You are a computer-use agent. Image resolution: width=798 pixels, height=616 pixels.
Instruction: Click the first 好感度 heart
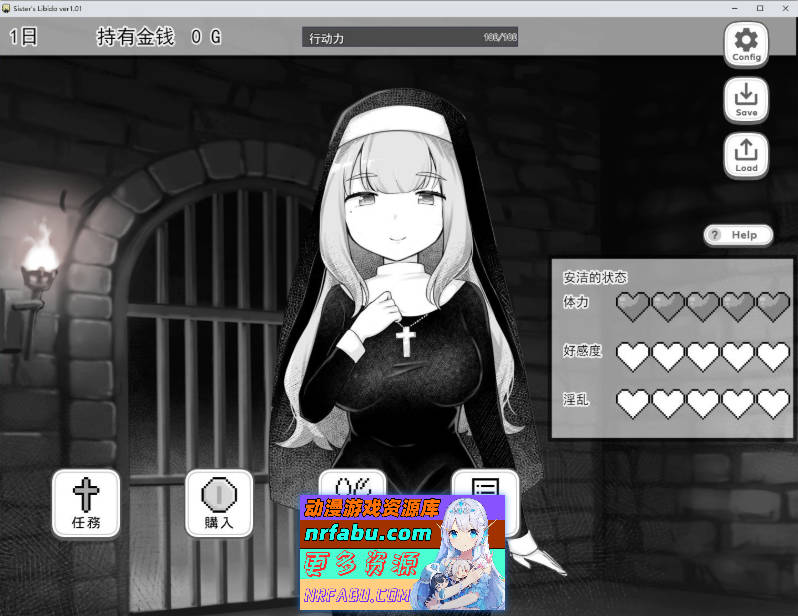pos(632,355)
